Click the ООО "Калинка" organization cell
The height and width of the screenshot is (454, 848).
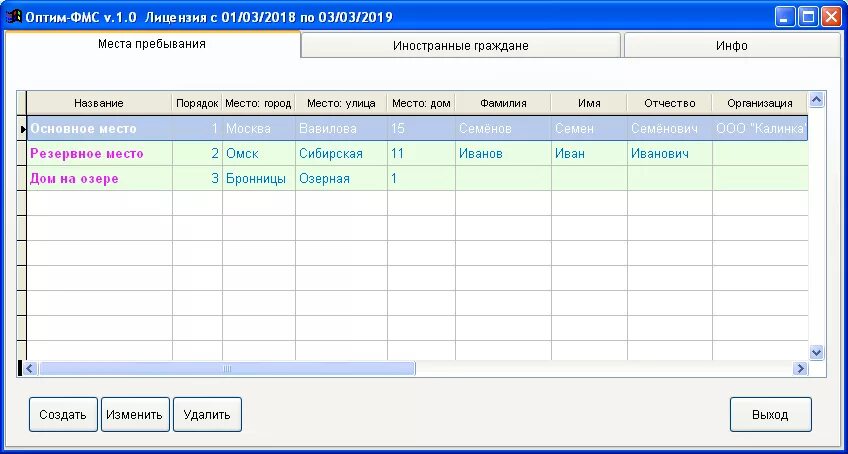point(760,129)
